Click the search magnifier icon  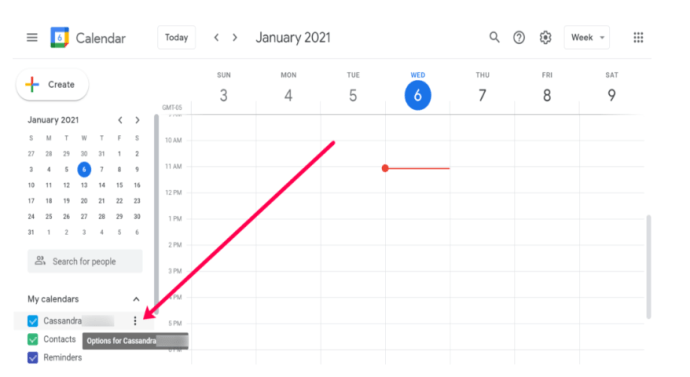(494, 37)
